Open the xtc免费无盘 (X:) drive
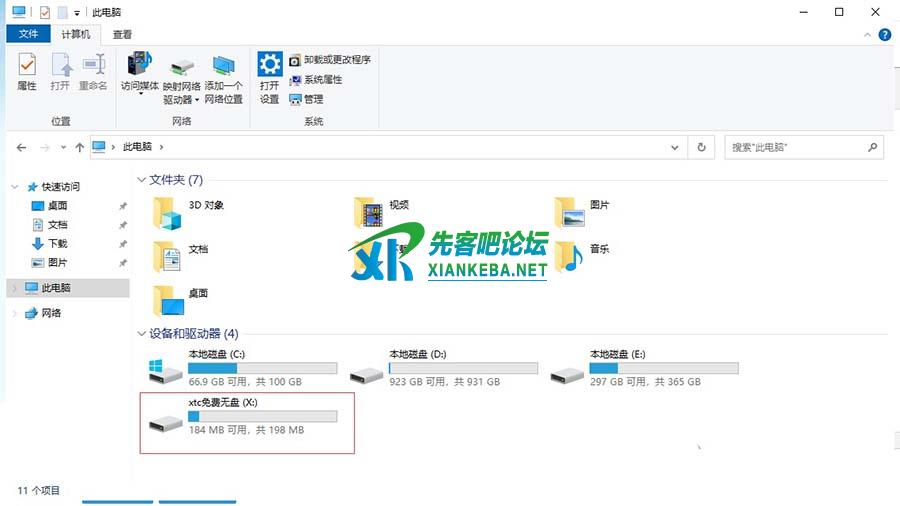 164,421
